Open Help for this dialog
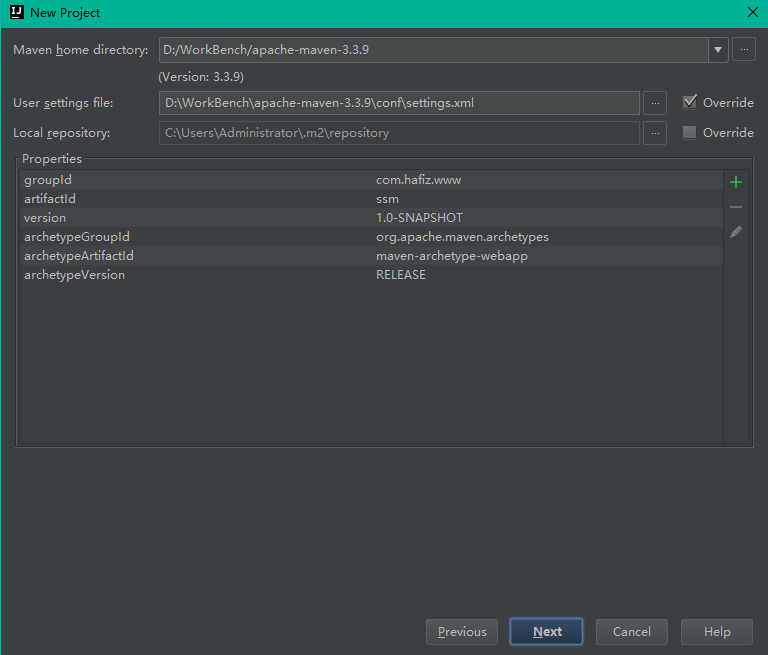The image size is (768, 655). 717,631
